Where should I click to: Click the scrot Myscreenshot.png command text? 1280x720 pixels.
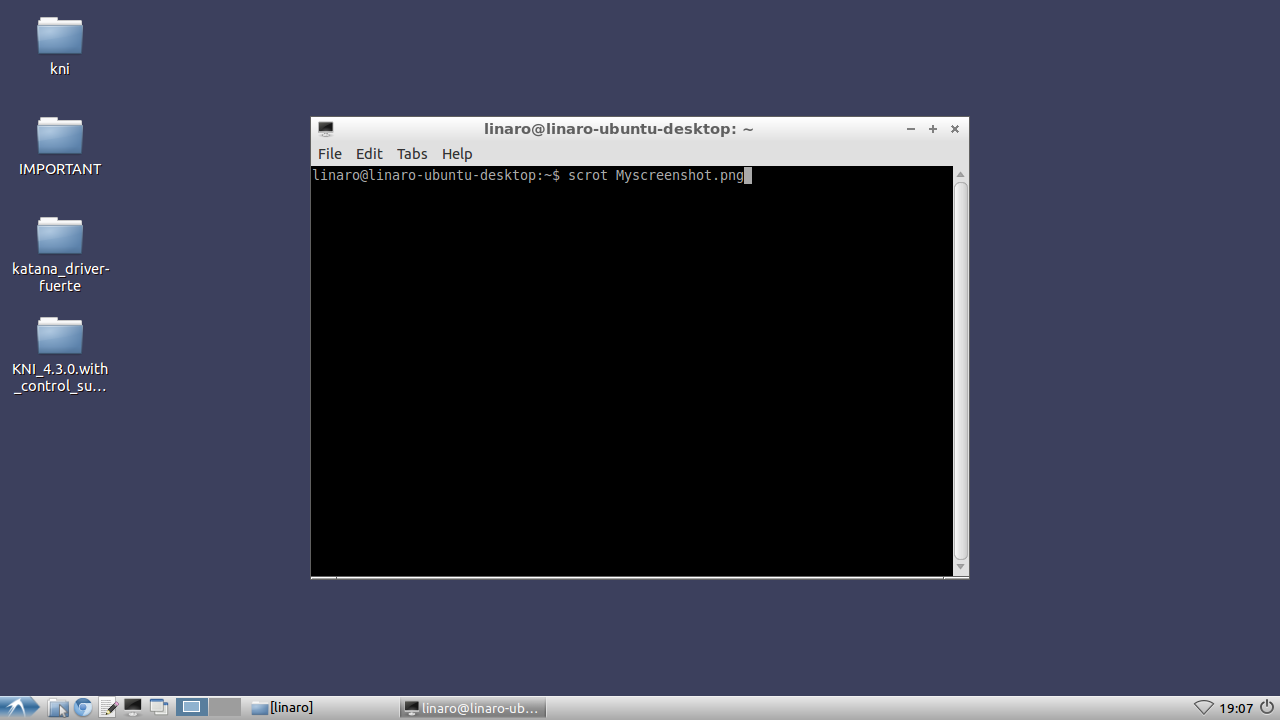click(x=656, y=176)
